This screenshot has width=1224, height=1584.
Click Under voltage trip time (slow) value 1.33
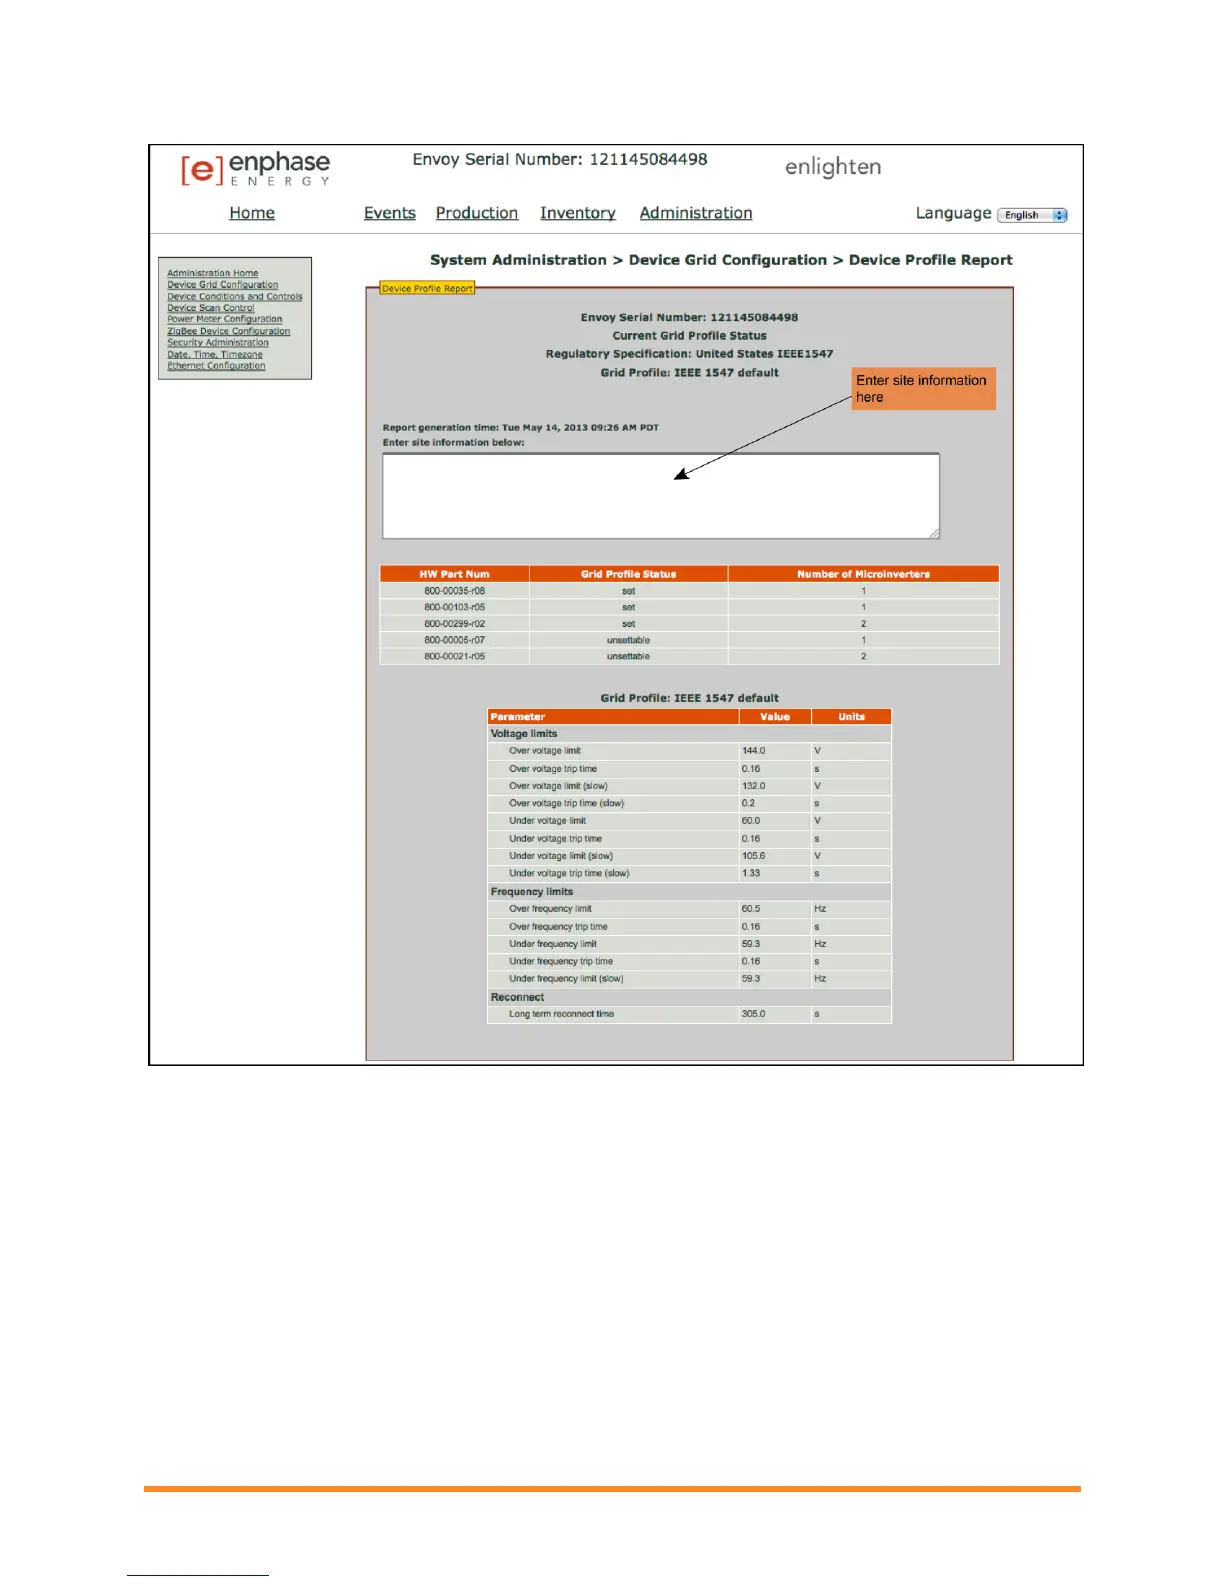point(750,873)
